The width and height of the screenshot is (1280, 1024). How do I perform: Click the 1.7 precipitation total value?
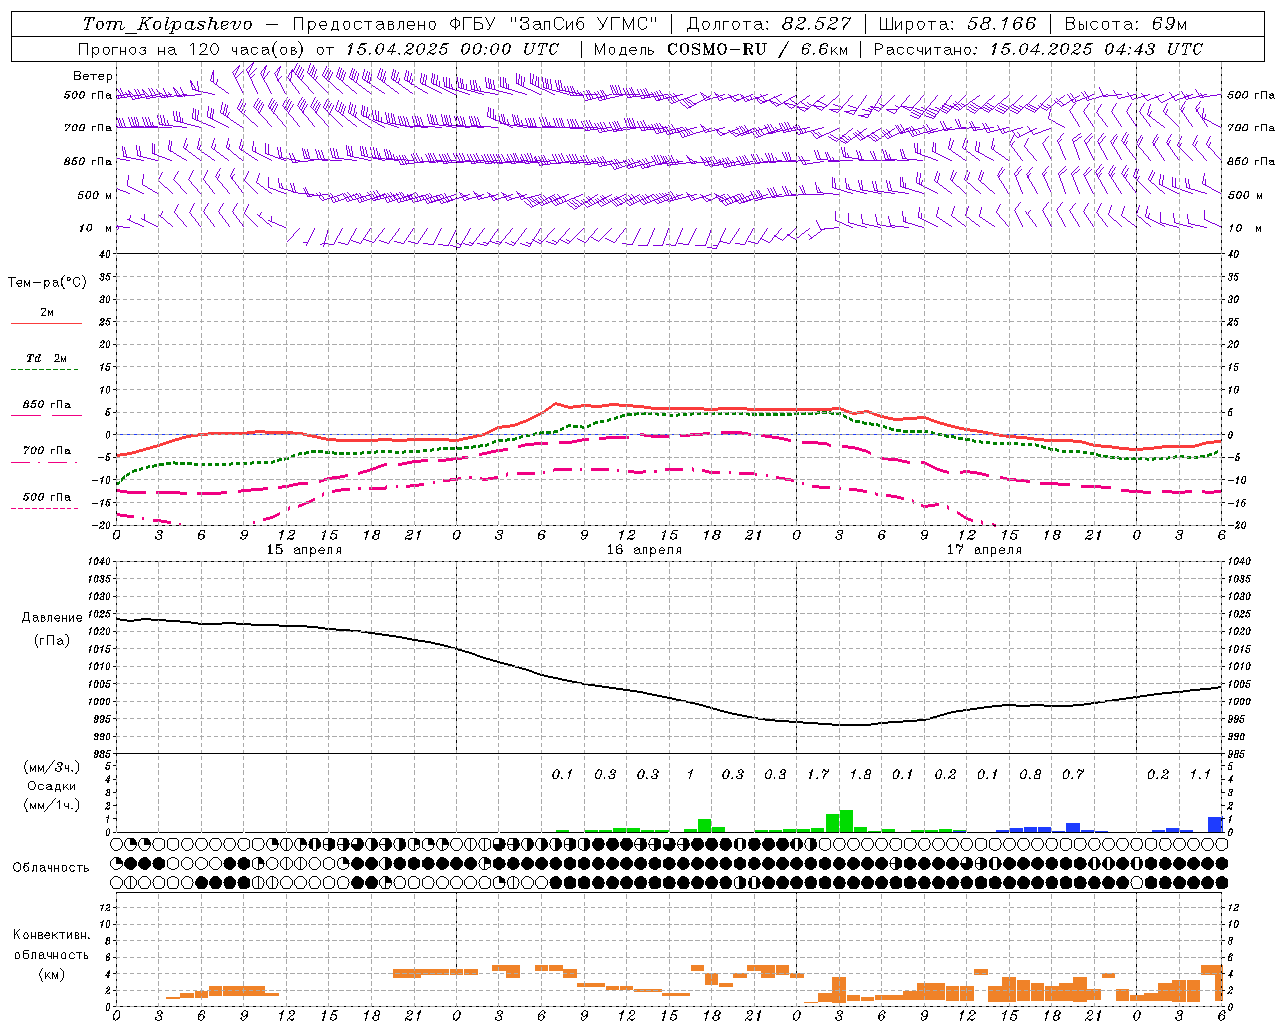(818, 774)
